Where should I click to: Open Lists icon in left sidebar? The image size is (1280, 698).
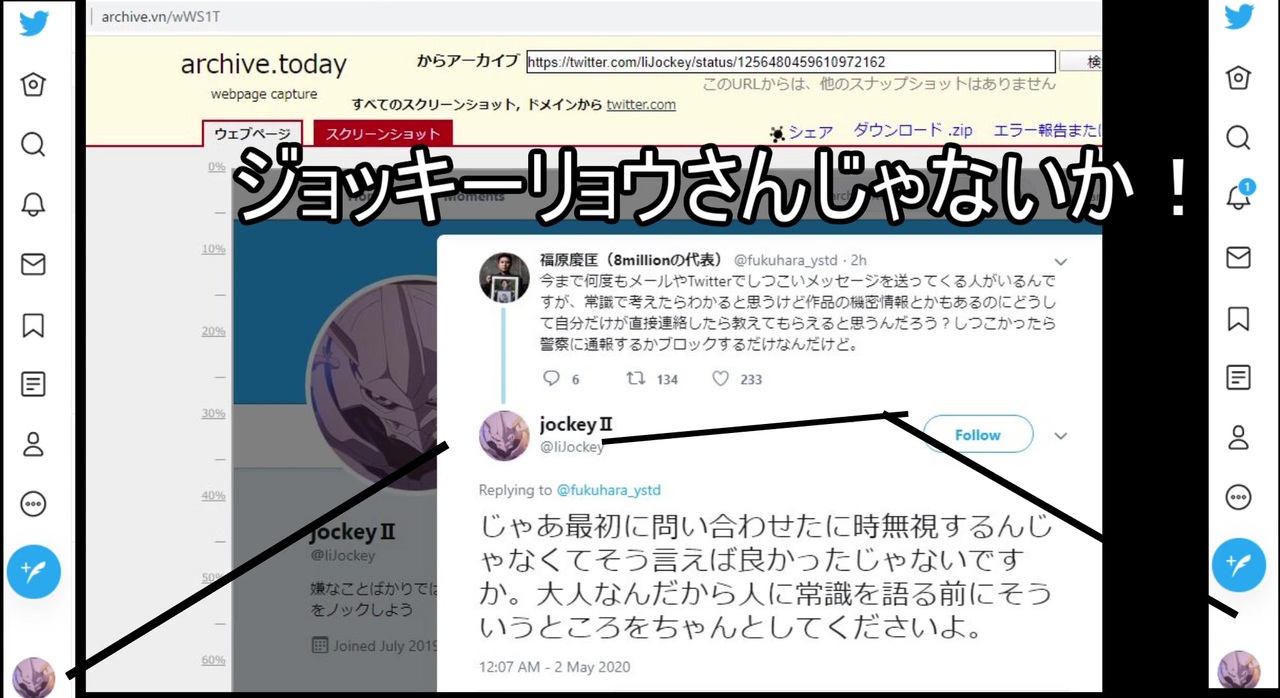(x=33, y=384)
